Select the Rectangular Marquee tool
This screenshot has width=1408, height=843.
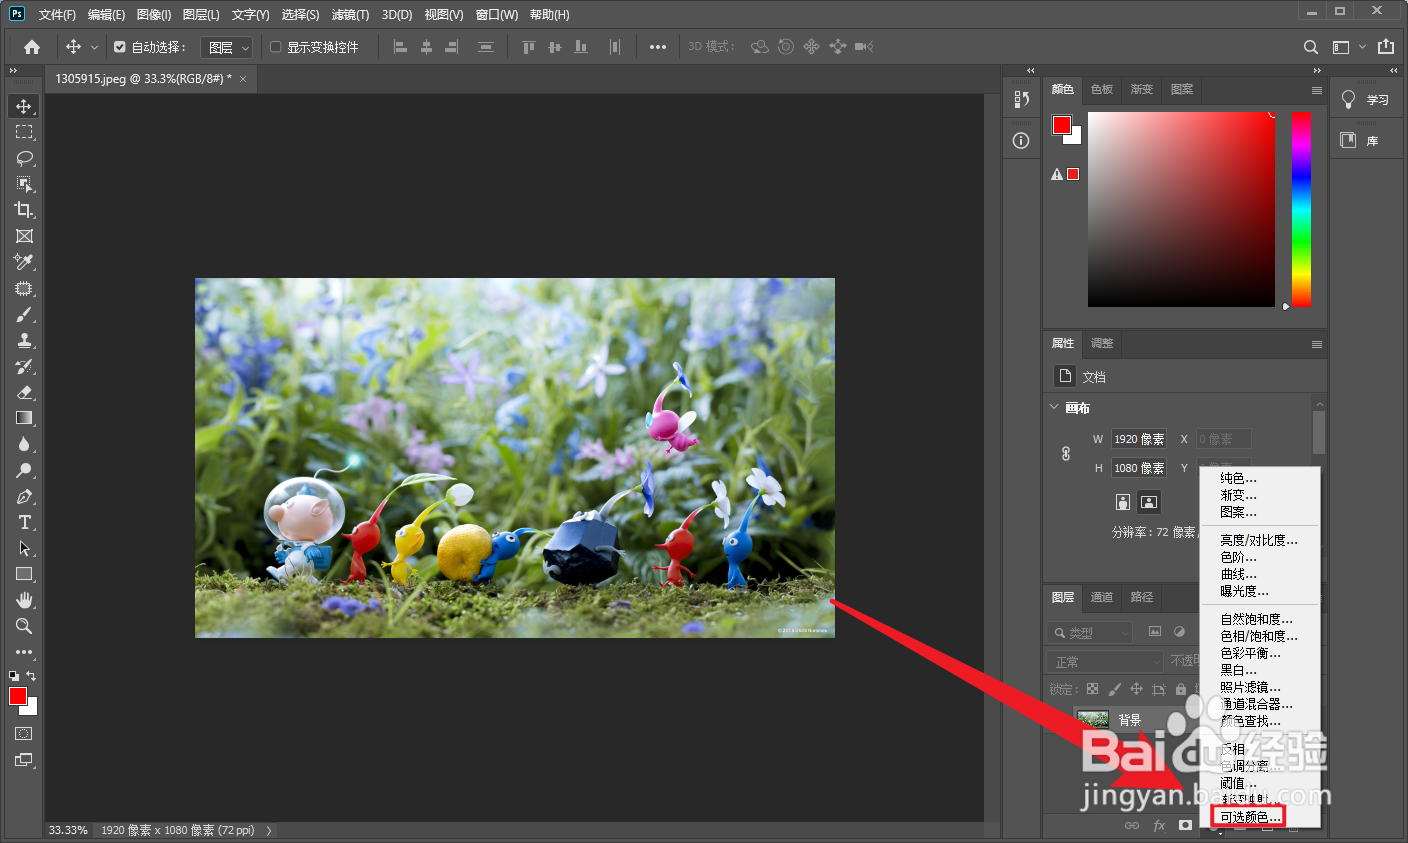[x=24, y=132]
